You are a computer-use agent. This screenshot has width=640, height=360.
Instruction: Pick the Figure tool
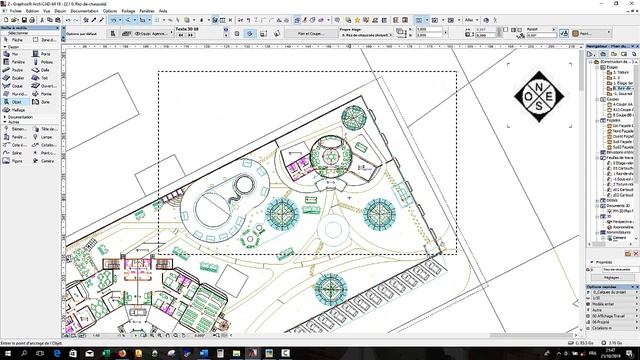[x=13, y=161]
